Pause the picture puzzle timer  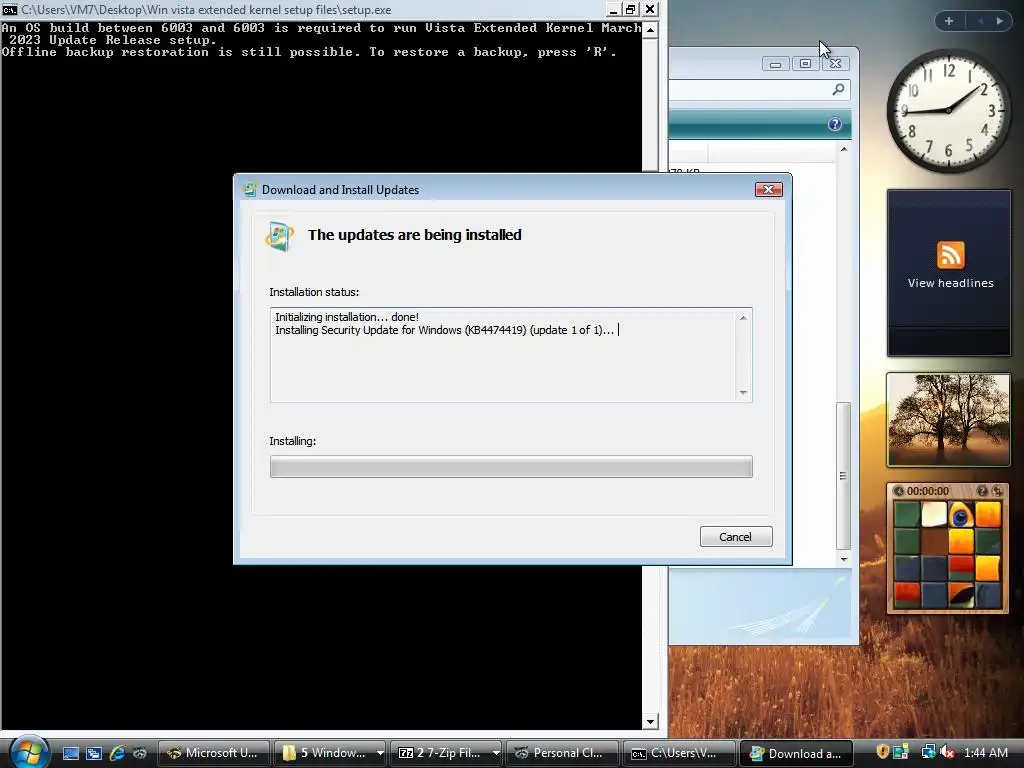[x=899, y=491]
